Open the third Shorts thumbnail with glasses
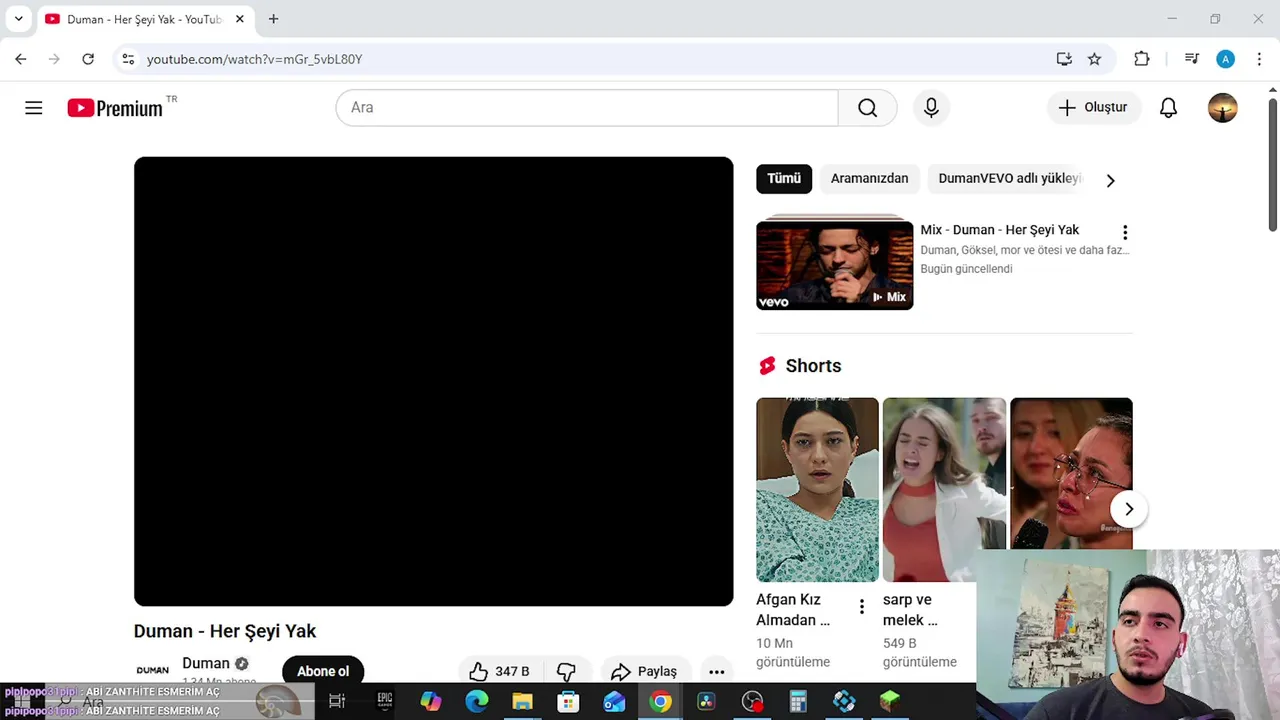This screenshot has height=720, width=1280. [1071, 474]
